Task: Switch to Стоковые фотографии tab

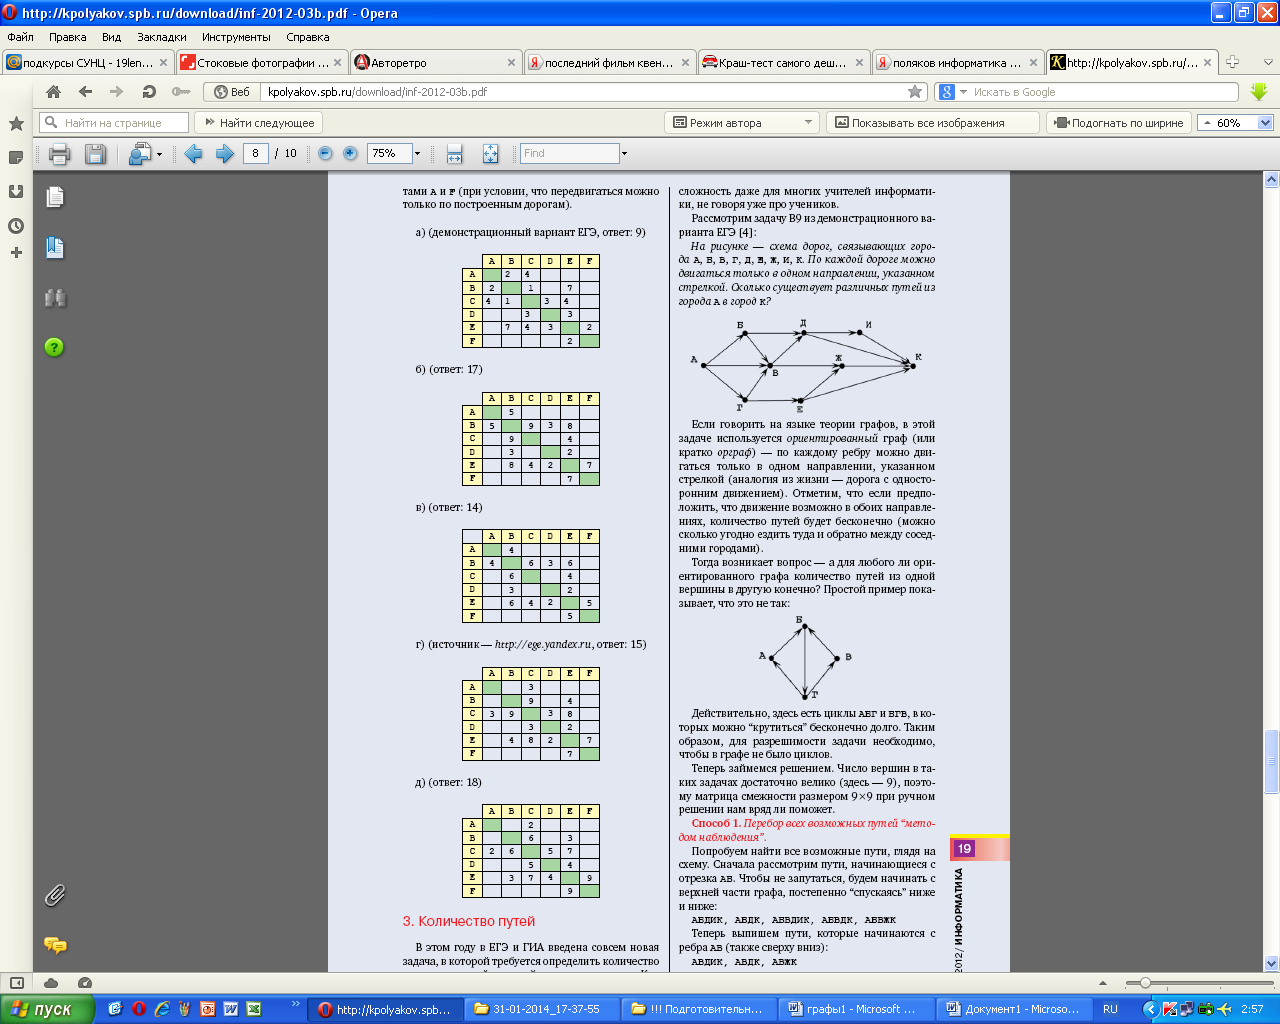Action: click(261, 63)
